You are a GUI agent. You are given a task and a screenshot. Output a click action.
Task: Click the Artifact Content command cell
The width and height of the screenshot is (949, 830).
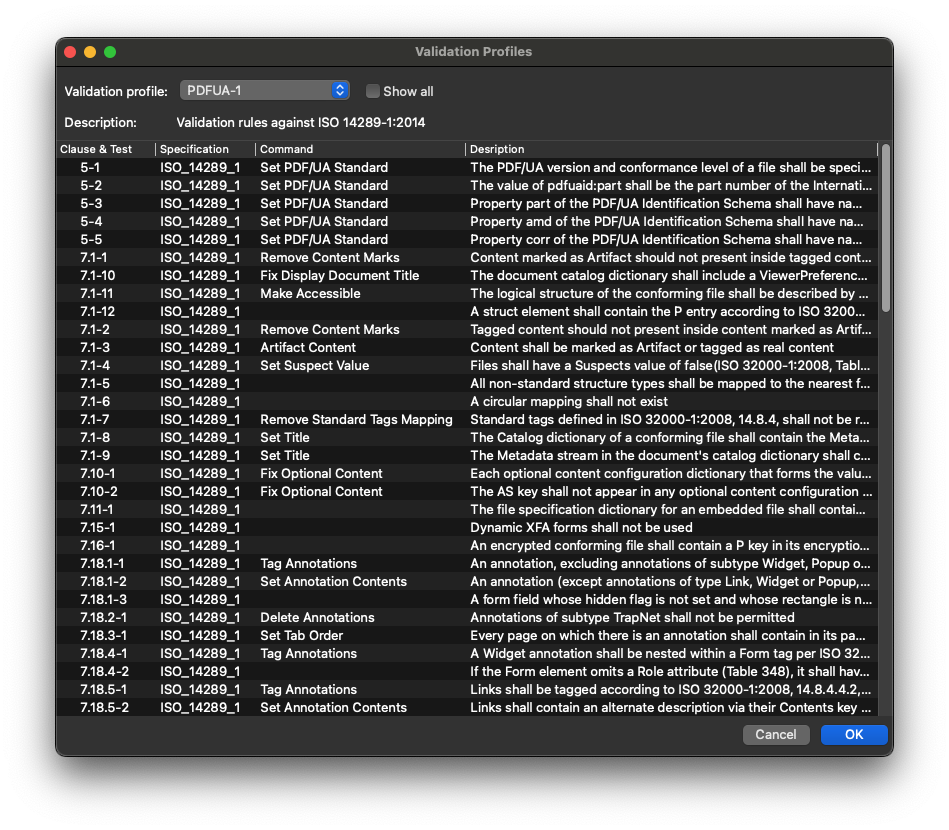(x=308, y=347)
